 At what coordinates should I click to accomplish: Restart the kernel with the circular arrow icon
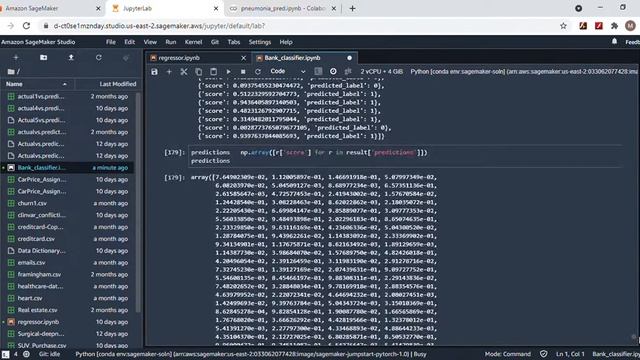coord(258,71)
